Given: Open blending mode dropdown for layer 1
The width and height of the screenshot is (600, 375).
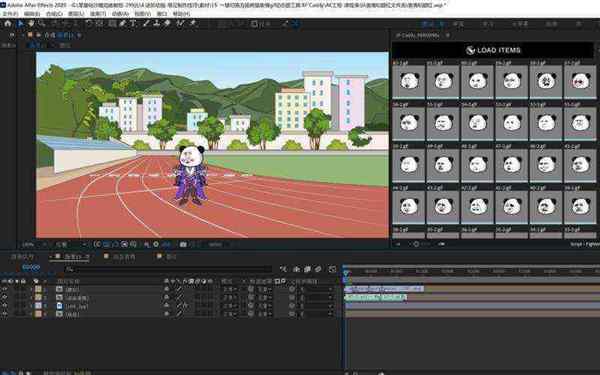Looking at the screenshot, I should coord(230,289).
